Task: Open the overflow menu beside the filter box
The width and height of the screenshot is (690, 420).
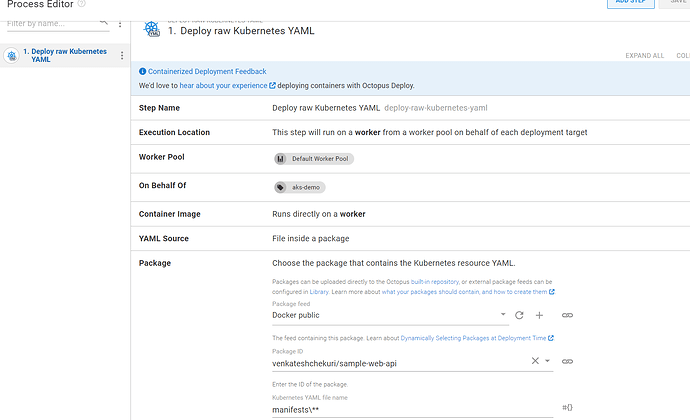Action: [120, 24]
